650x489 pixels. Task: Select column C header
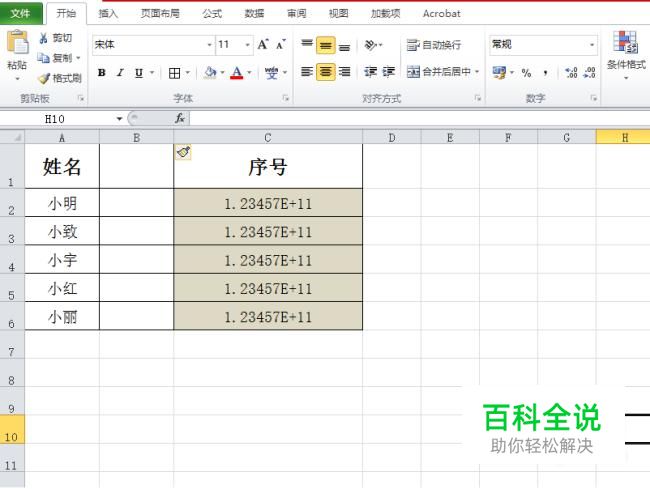[x=268, y=137]
